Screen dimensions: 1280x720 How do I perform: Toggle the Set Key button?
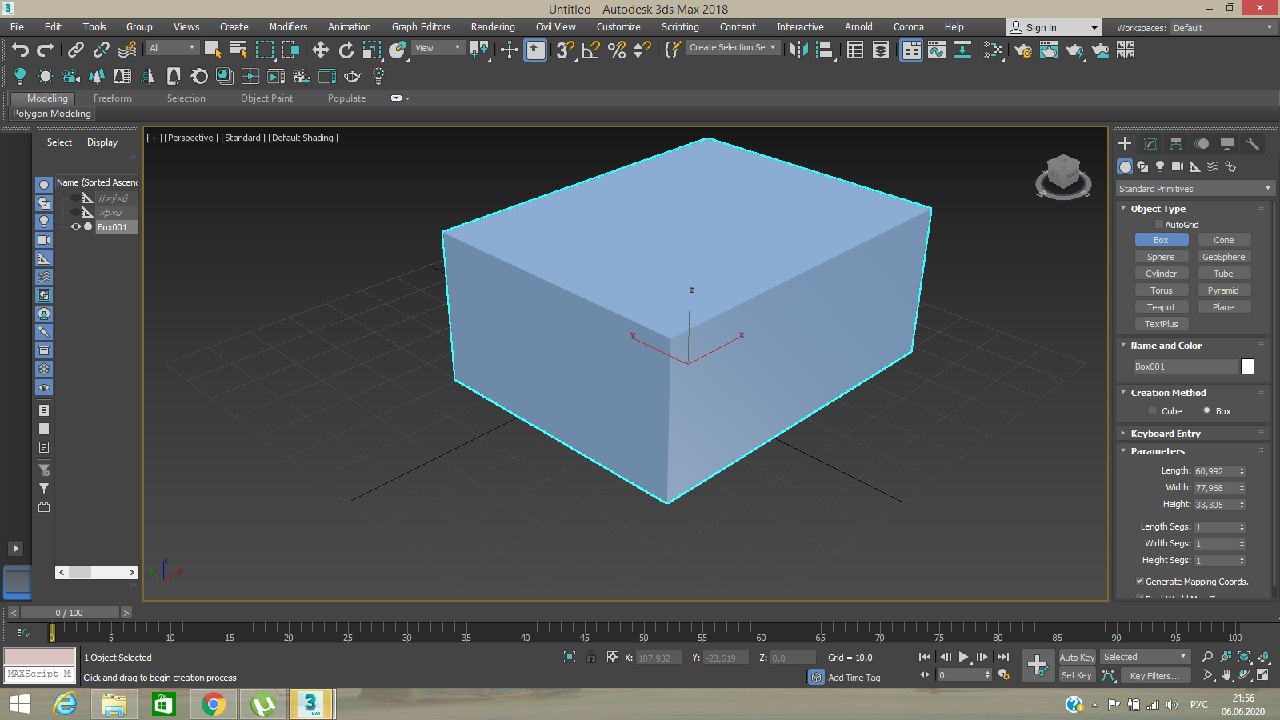pyautogui.click(x=1076, y=675)
